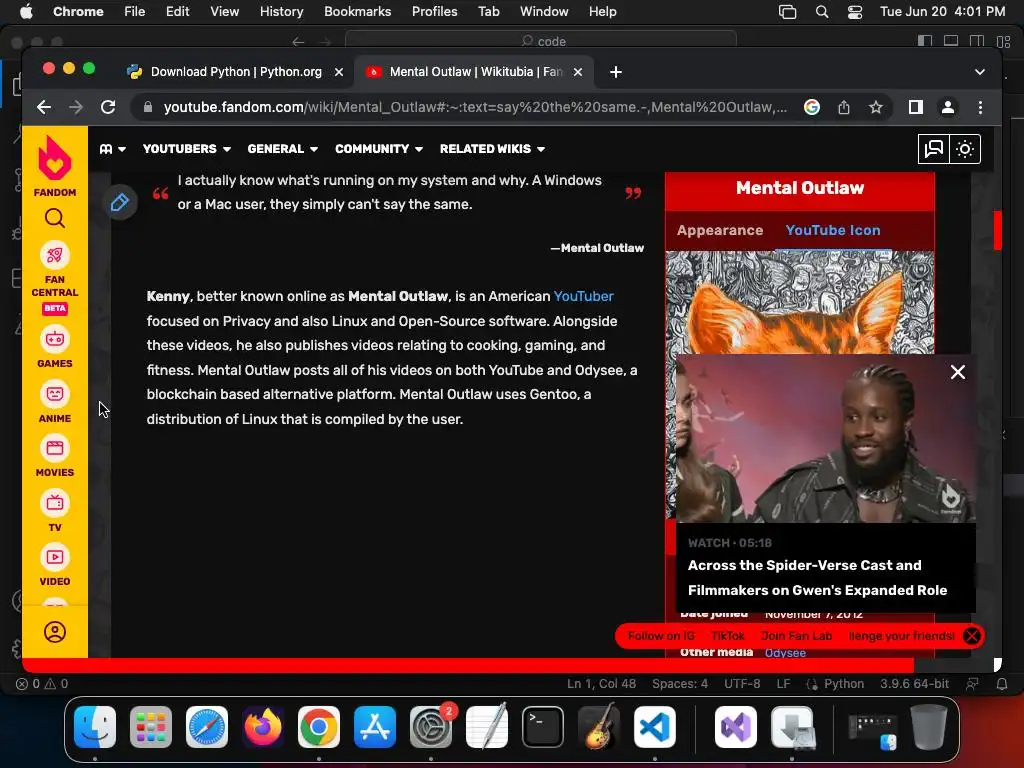The height and width of the screenshot is (768, 1024).
Task: Click Follow on IG in red banner
Action: [661, 636]
